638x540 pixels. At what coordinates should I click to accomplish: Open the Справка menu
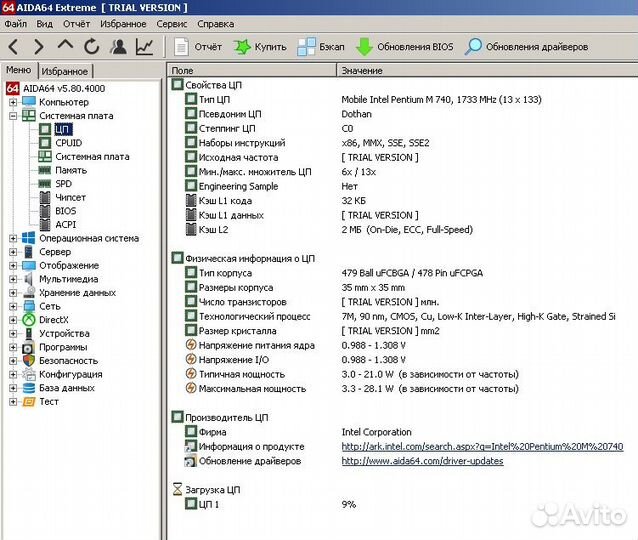coord(216,24)
